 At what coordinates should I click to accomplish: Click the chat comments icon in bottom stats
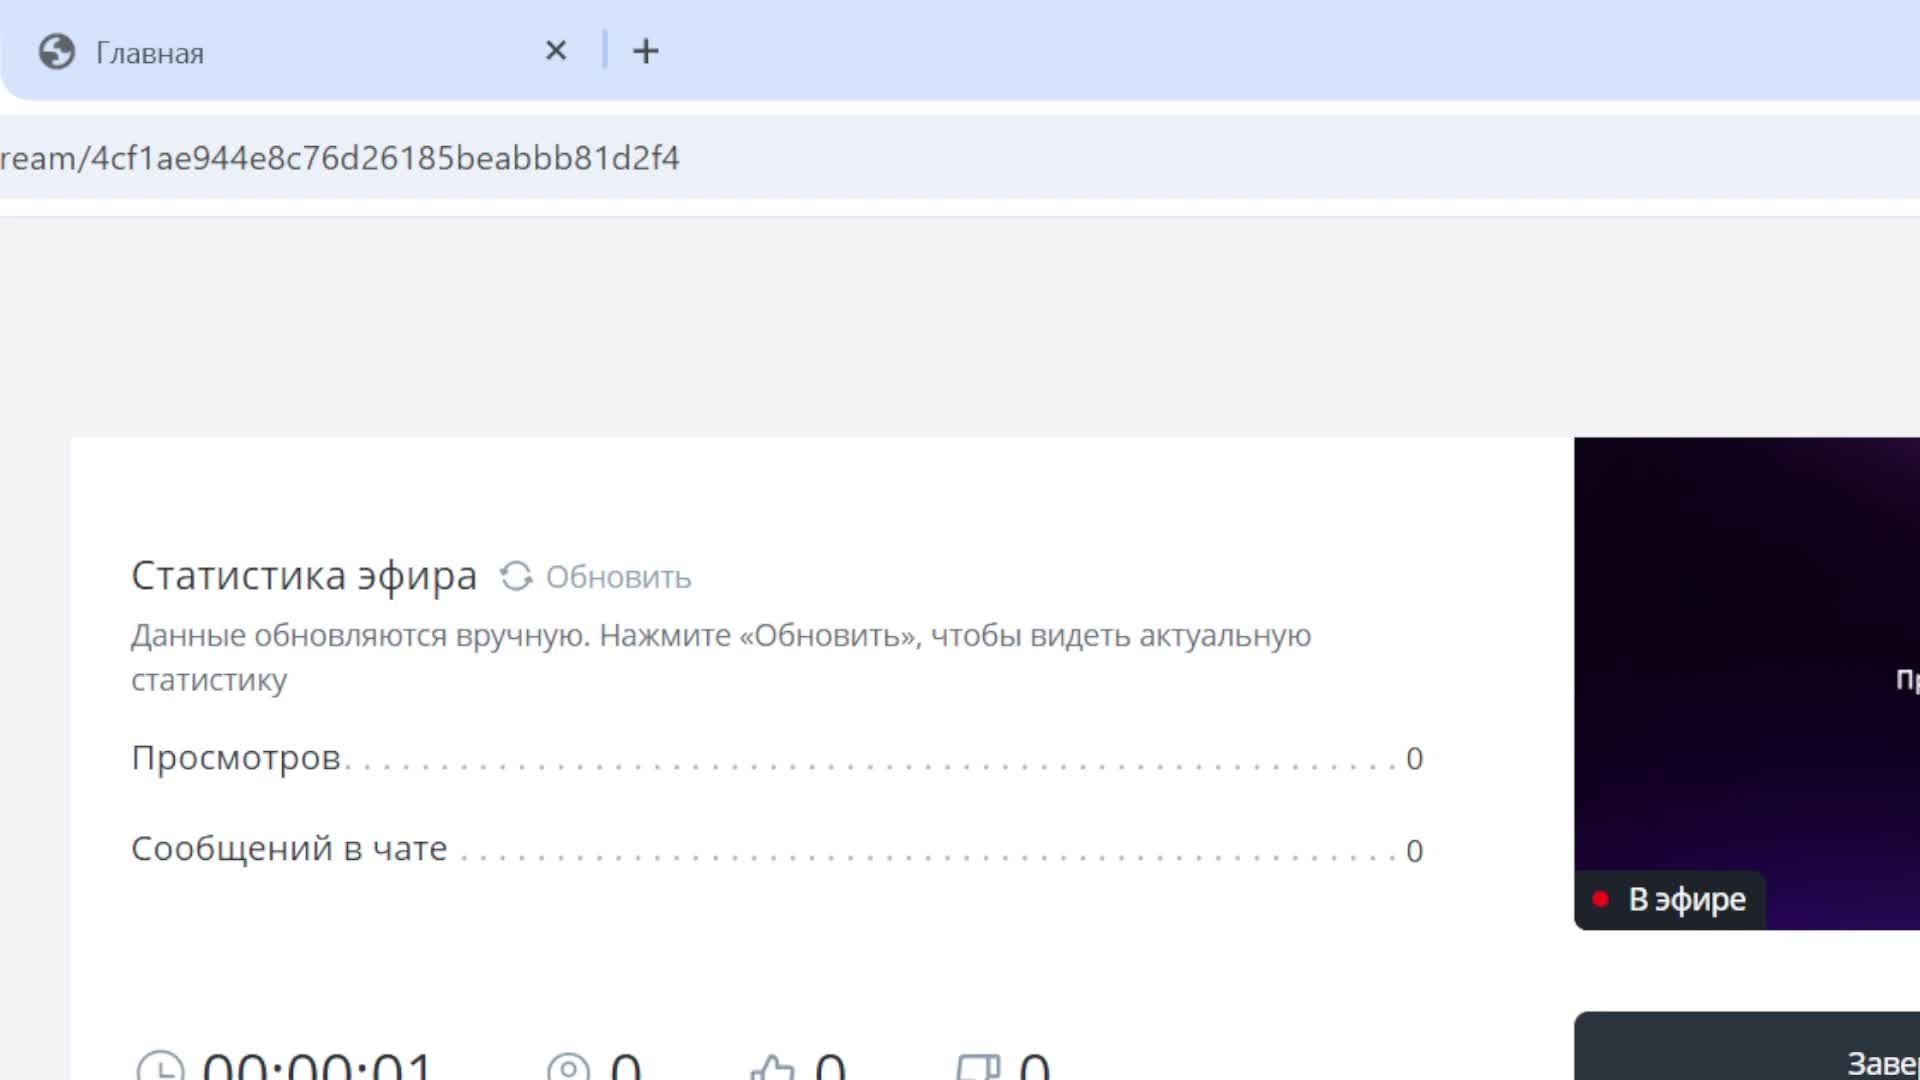tap(978, 1068)
